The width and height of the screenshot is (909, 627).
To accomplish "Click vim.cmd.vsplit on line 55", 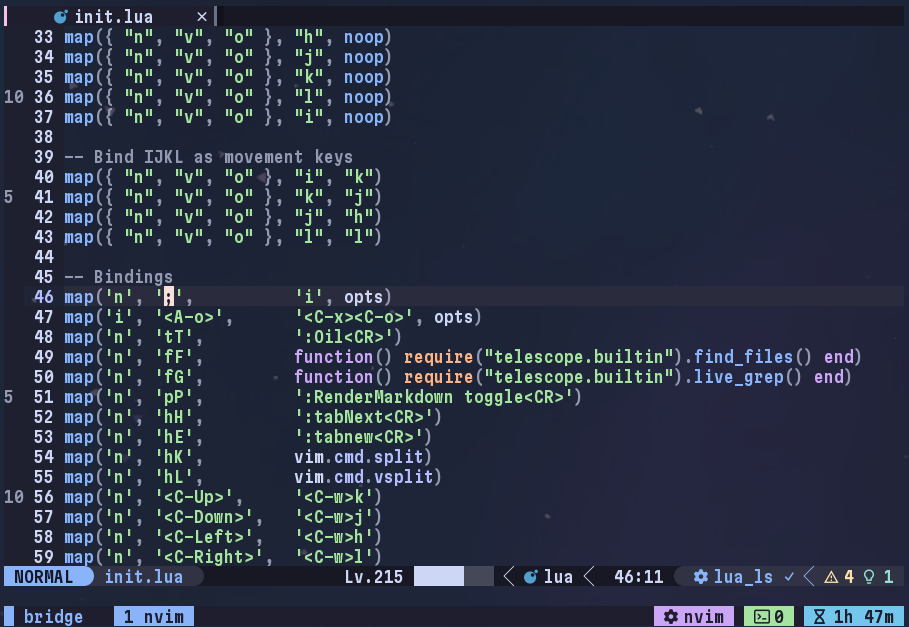I will [363, 477].
